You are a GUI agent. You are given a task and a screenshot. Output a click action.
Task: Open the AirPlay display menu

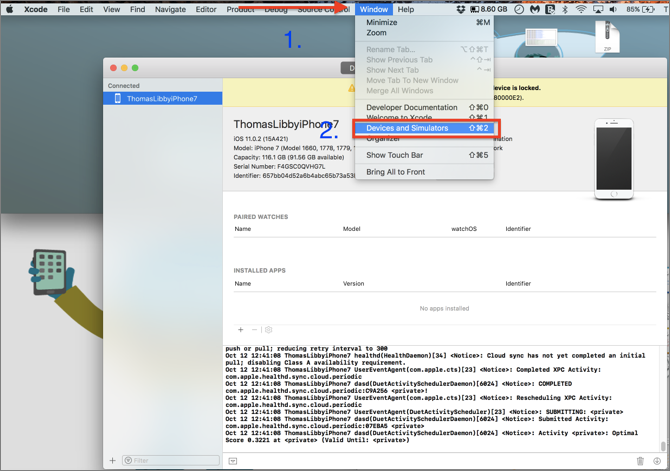point(598,9)
